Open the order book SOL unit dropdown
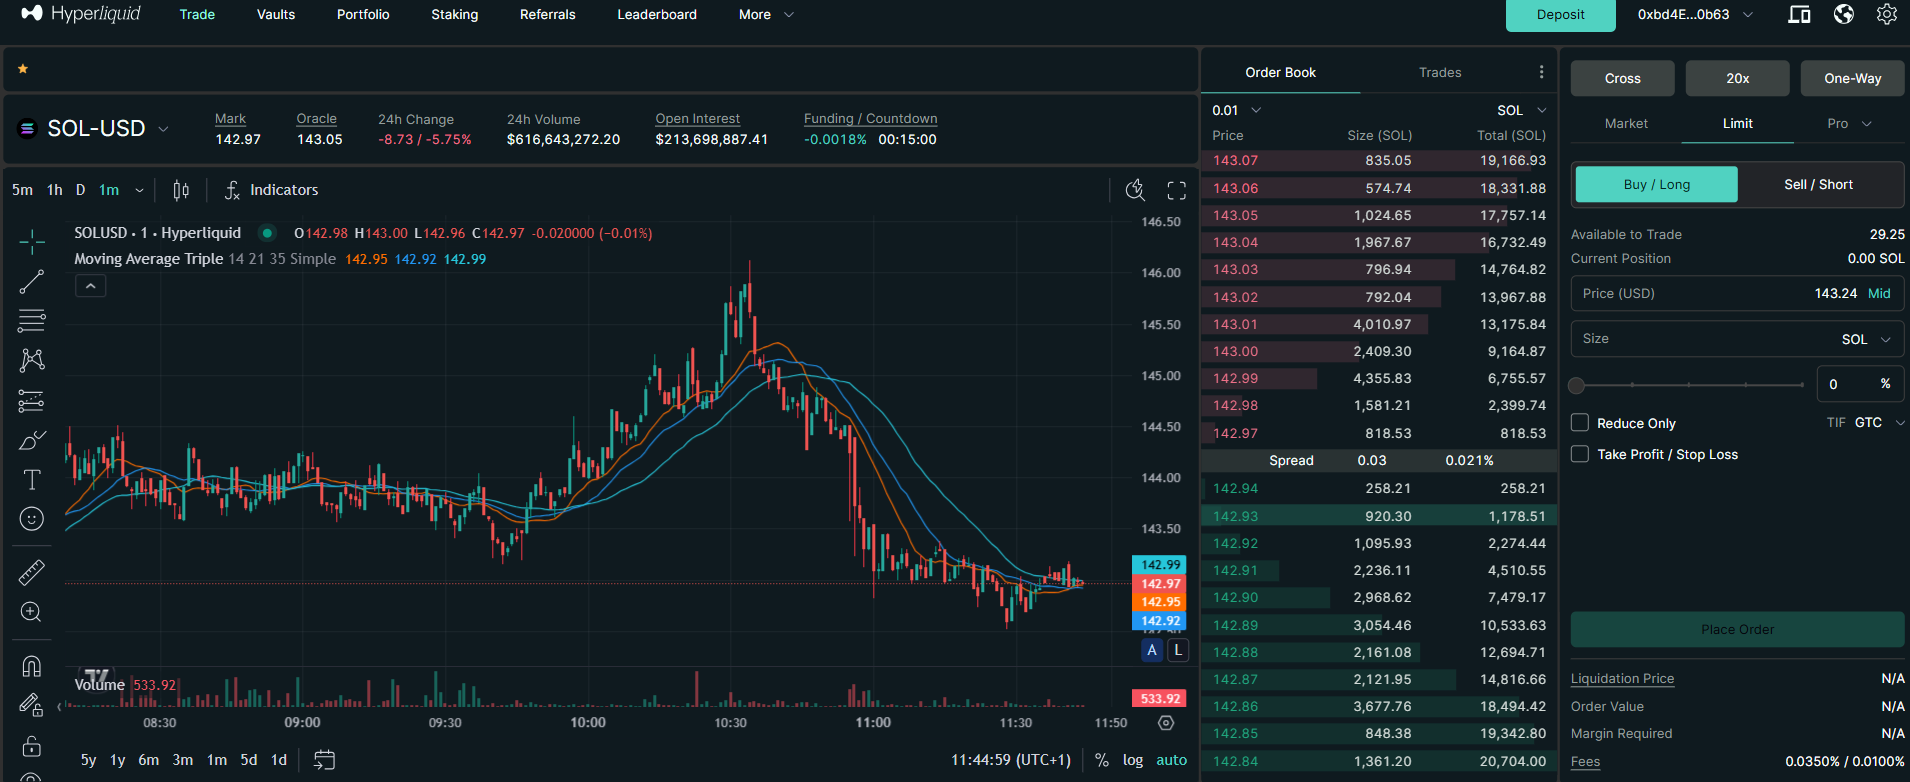The height and width of the screenshot is (782, 1910). [x=1522, y=110]
